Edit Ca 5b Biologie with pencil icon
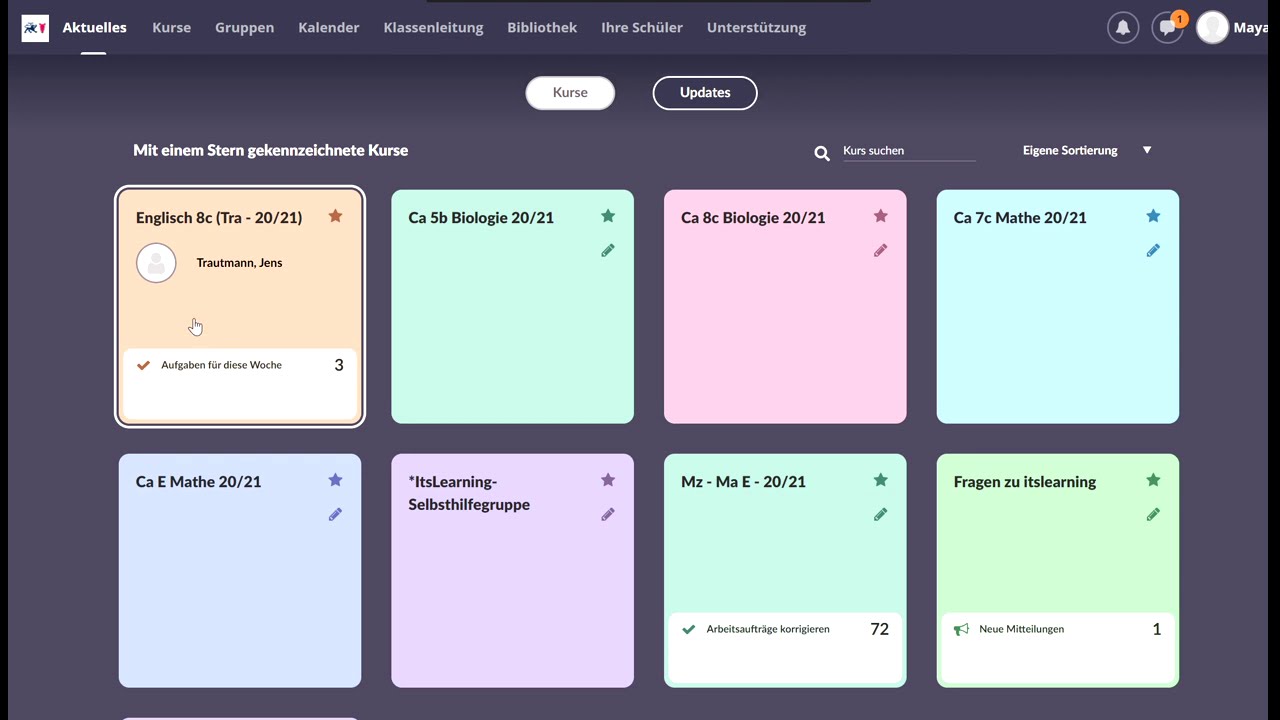This screenshot has width=1280, height=720. tap(608, 250)
